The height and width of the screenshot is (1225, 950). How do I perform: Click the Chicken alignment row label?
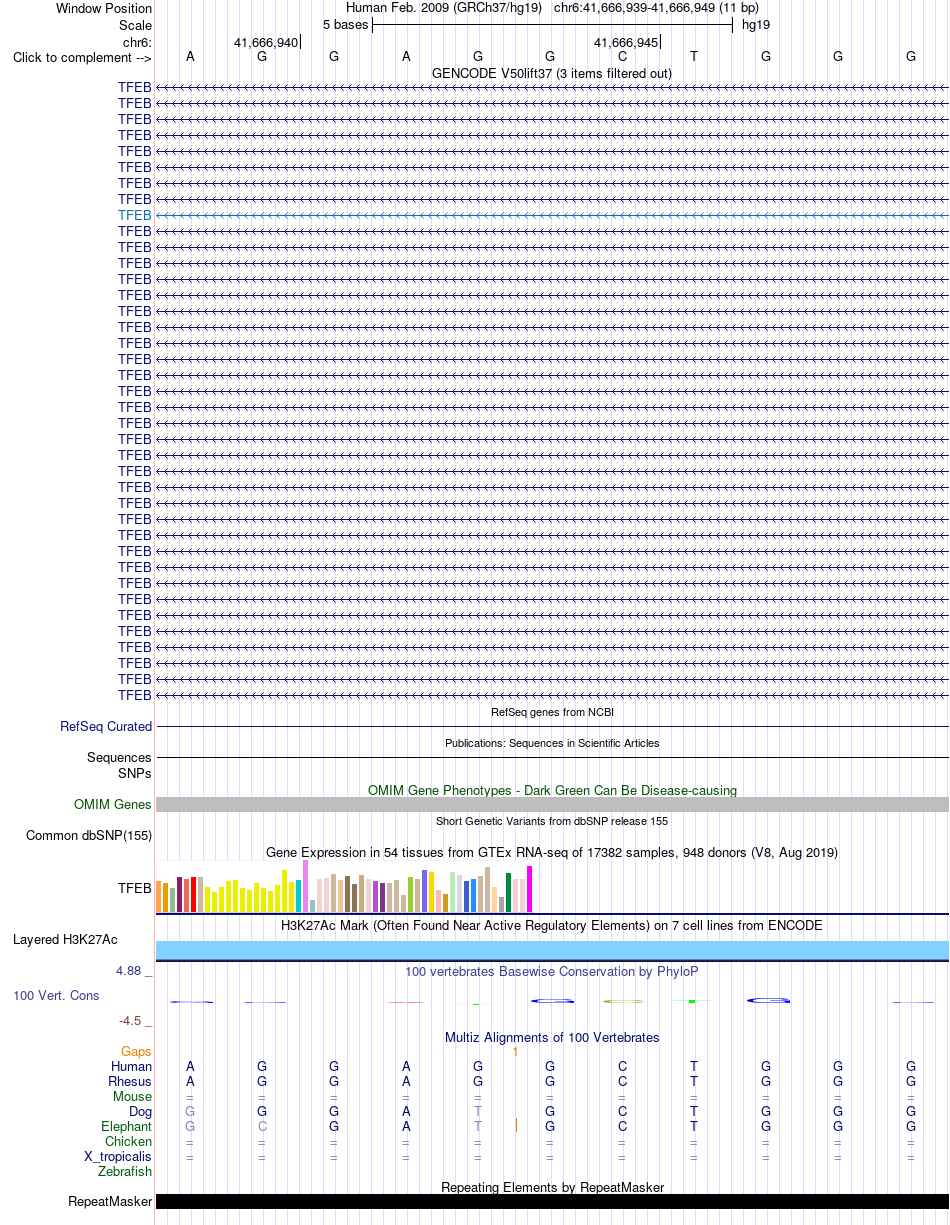129,1142
